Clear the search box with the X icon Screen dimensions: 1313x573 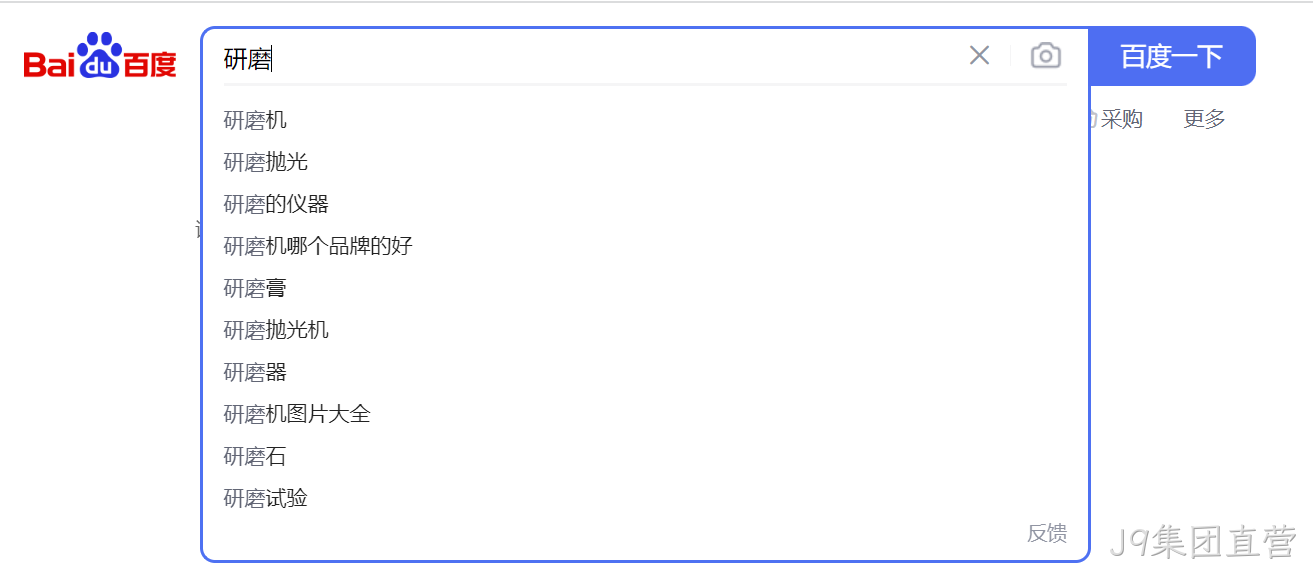point(979,56)
